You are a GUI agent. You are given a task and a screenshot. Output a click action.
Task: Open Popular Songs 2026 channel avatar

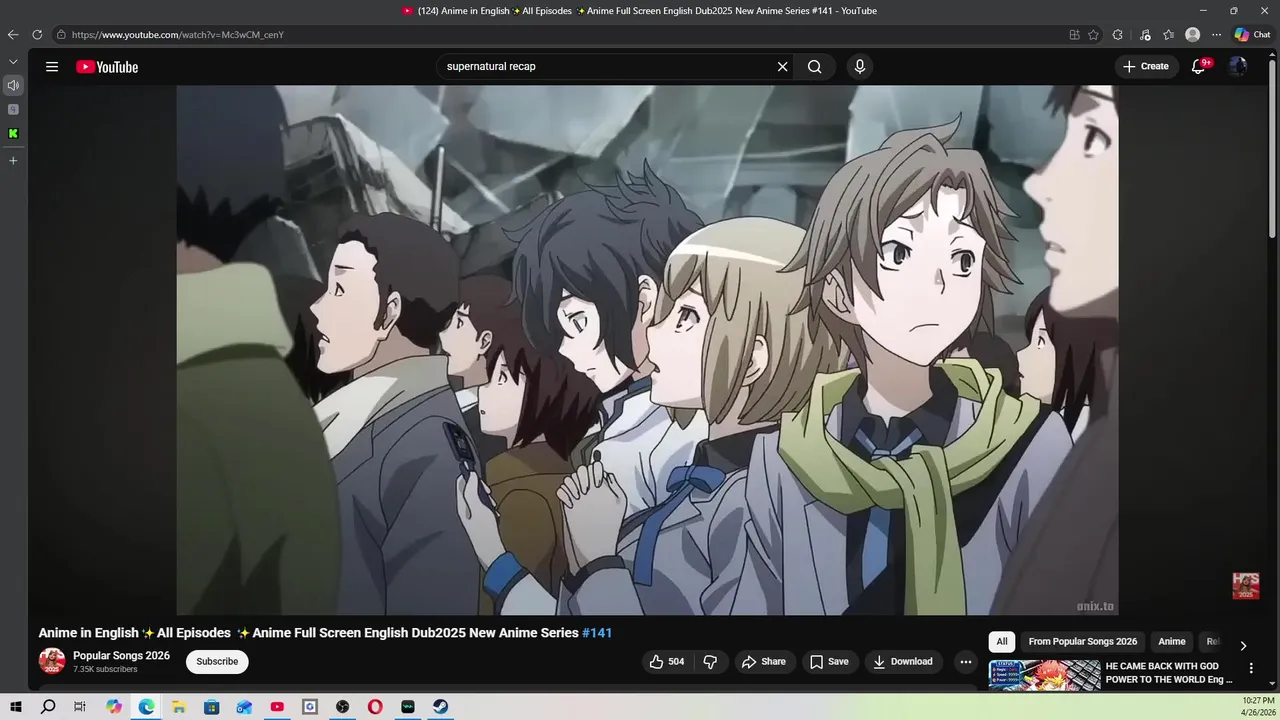[x=52, y=661]
